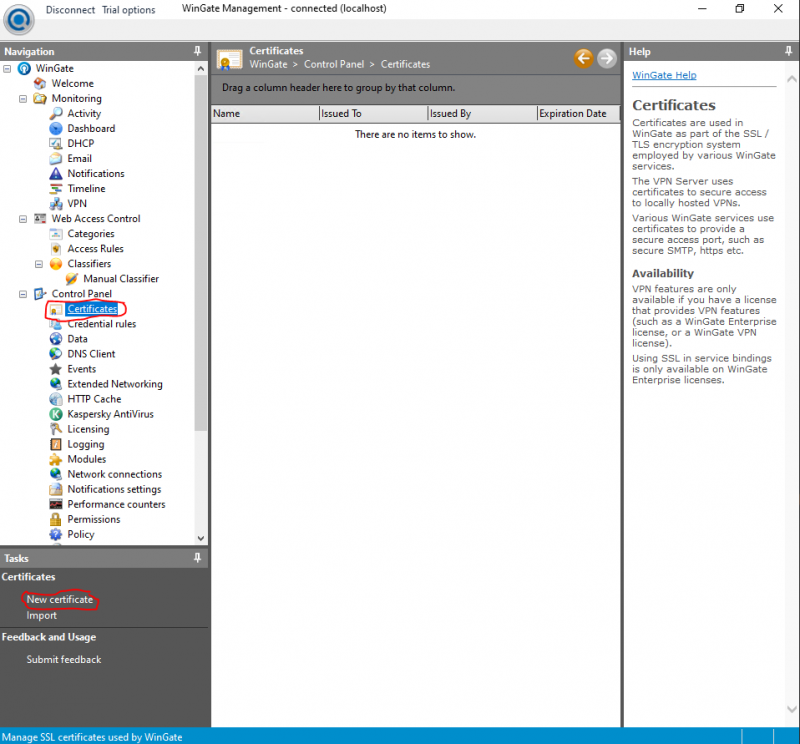Click the Licensing key icon
800x744 pixels.
(56, 429)
